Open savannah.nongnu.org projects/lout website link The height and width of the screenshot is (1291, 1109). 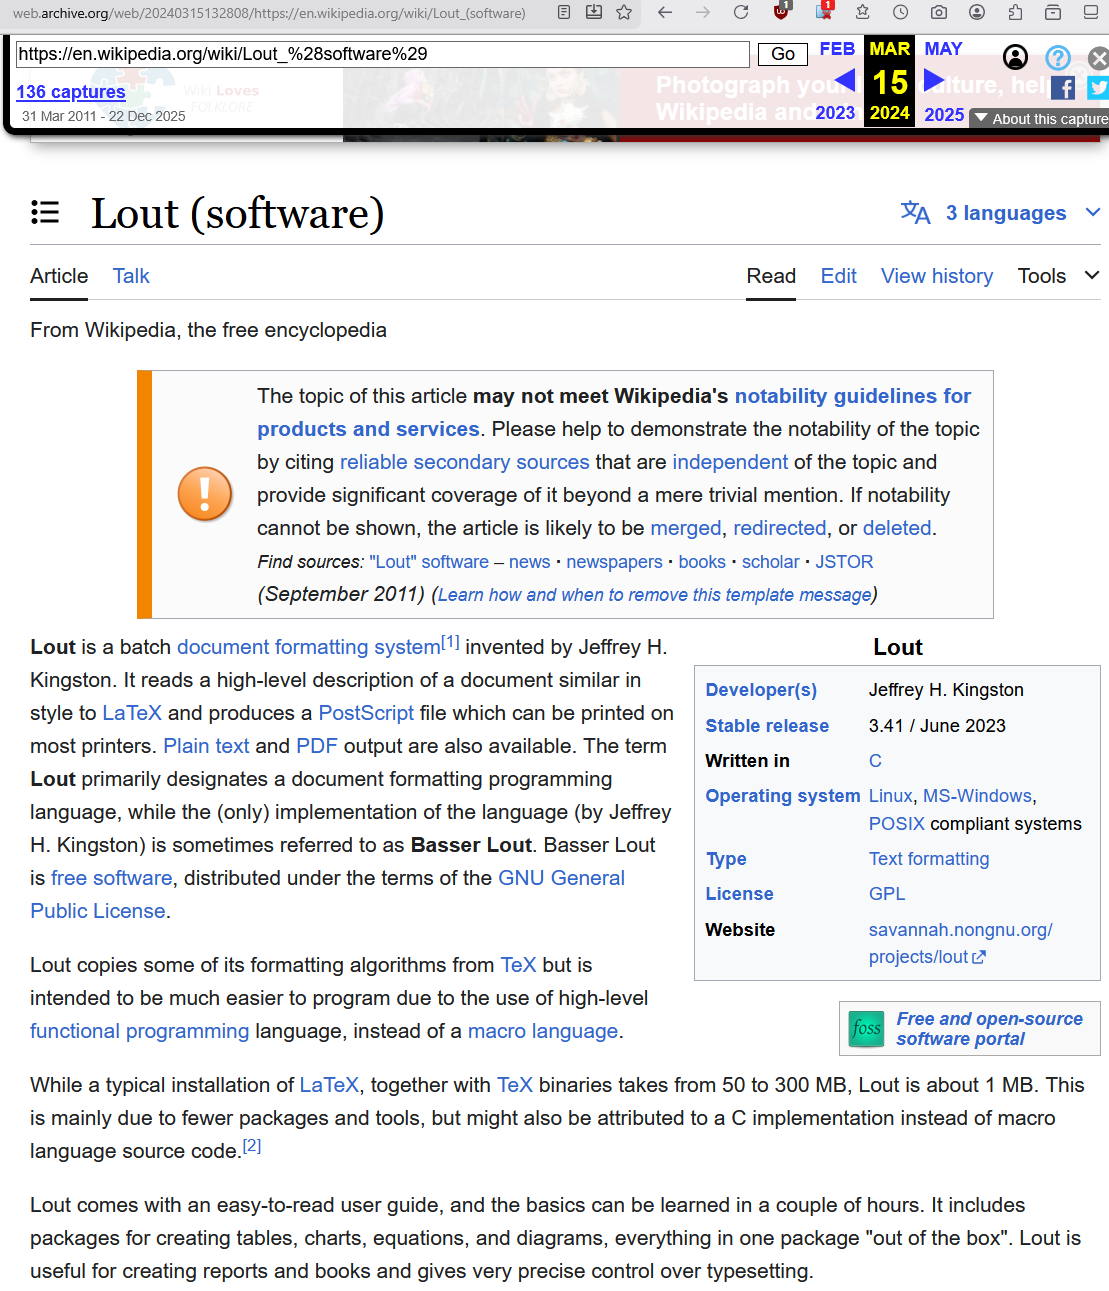pos(961,943)
